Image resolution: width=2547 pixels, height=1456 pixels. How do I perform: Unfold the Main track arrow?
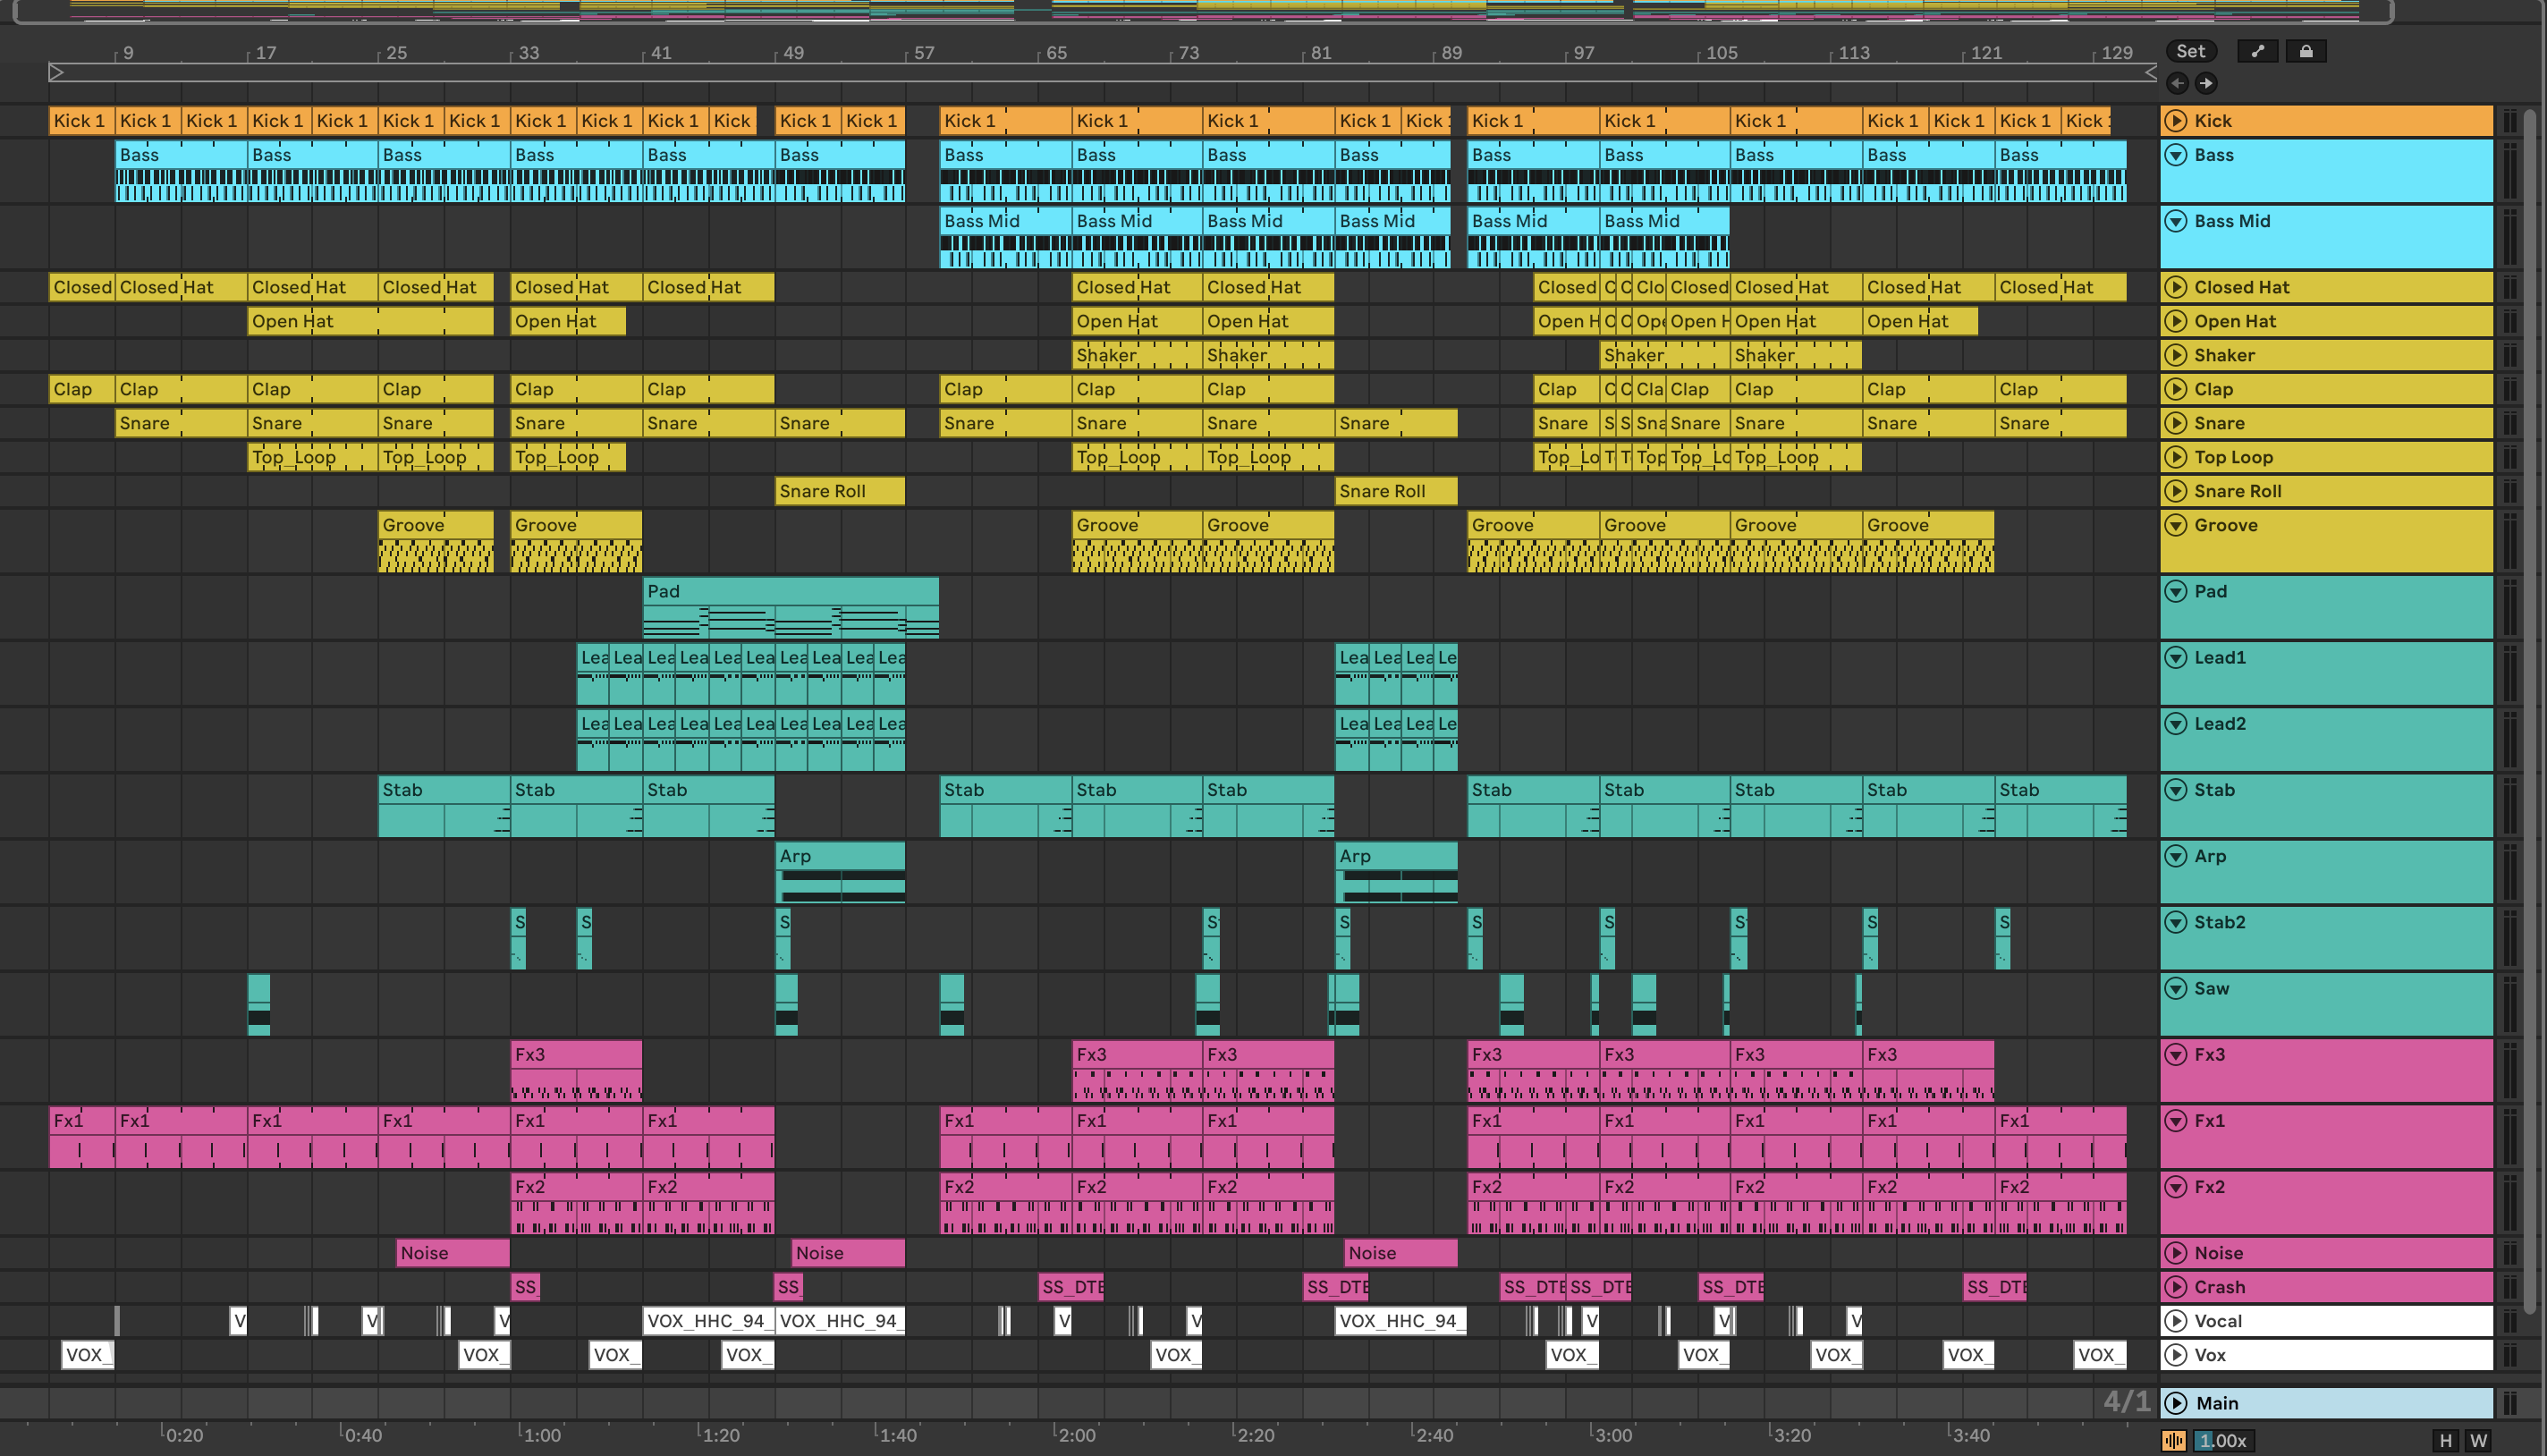tap(2175, 1403)
